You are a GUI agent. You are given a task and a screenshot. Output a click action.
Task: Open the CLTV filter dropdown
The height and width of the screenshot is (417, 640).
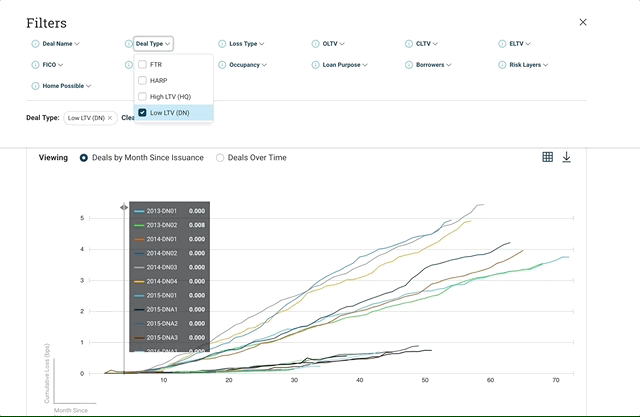point(427,44)
